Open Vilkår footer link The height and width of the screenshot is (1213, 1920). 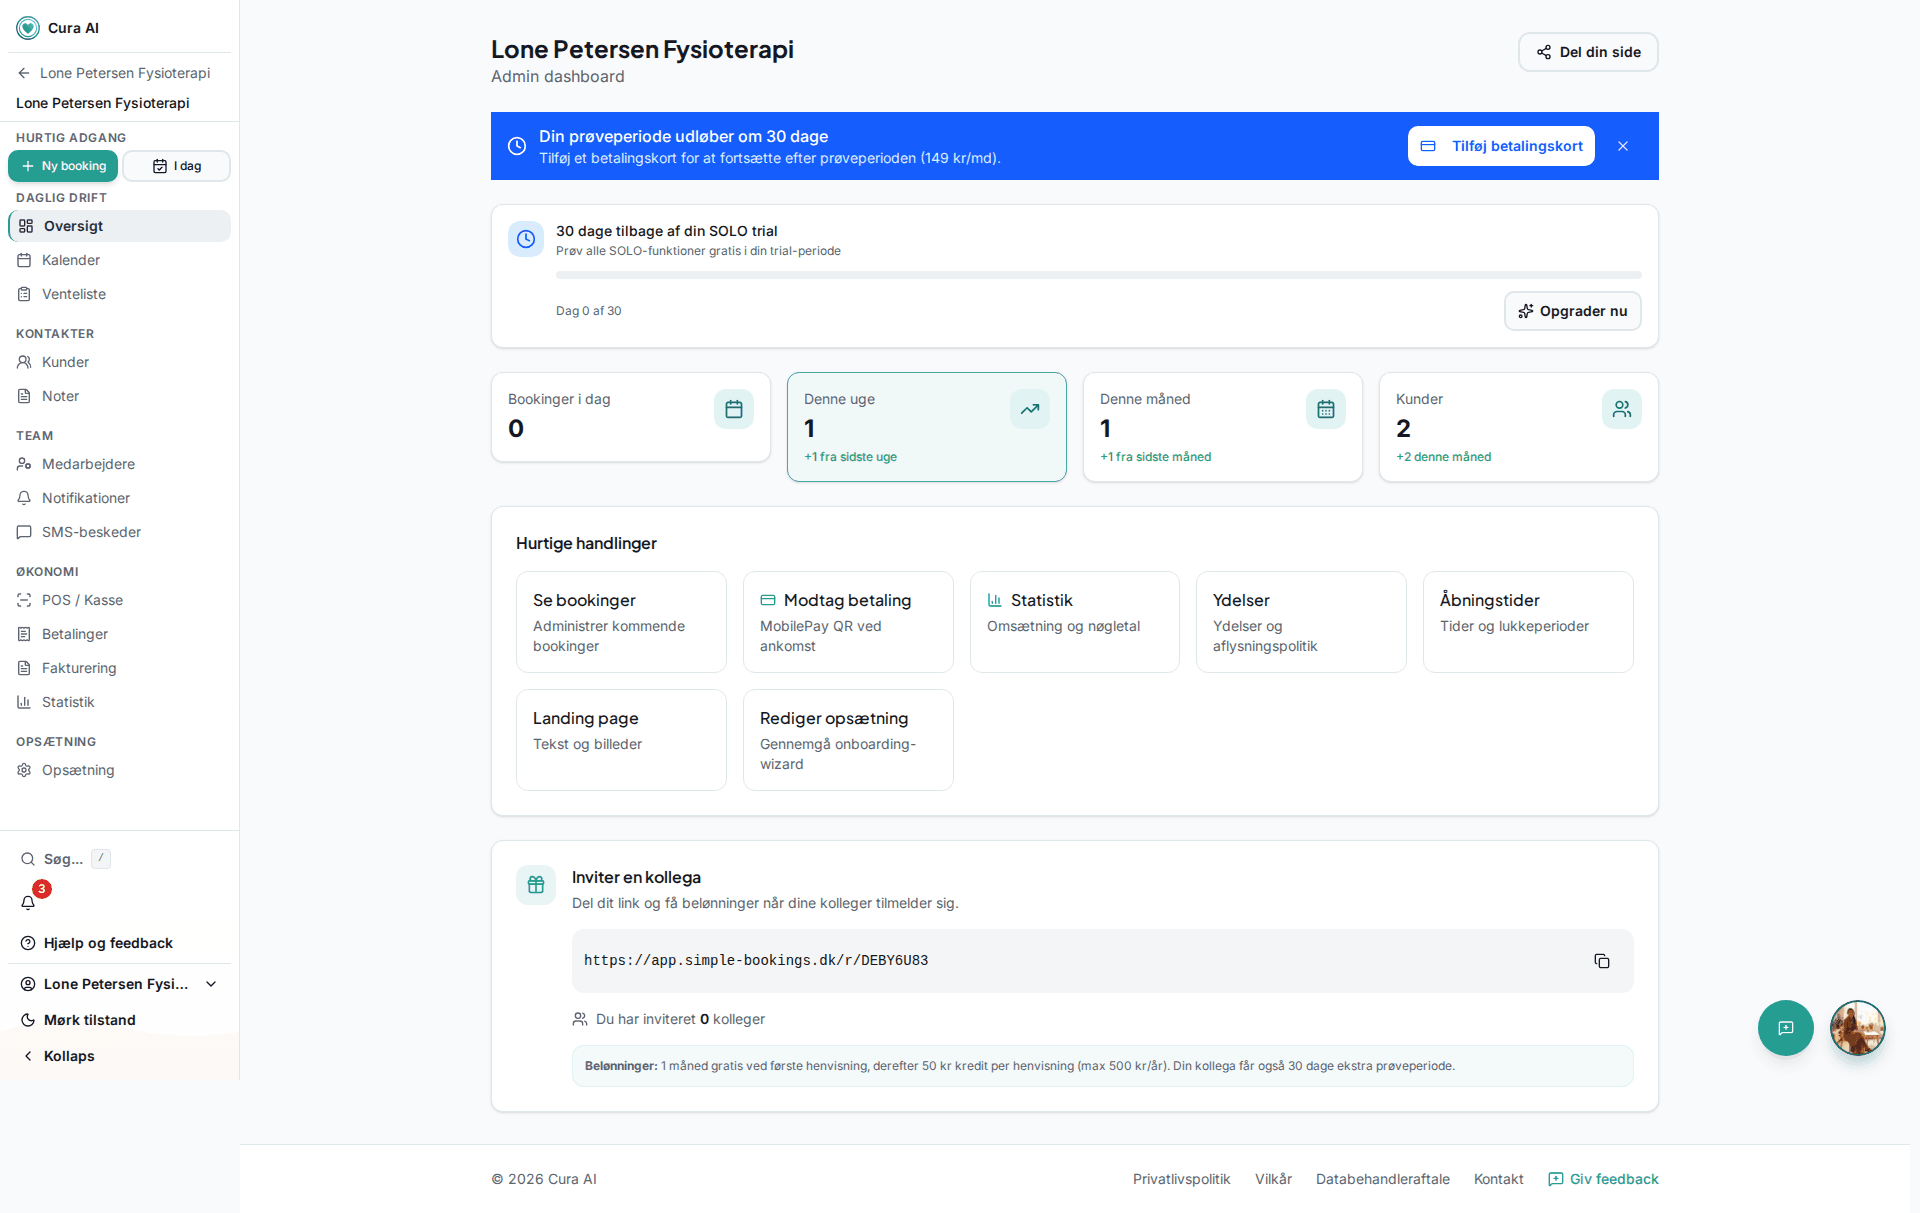(x=1273, y=1179)
